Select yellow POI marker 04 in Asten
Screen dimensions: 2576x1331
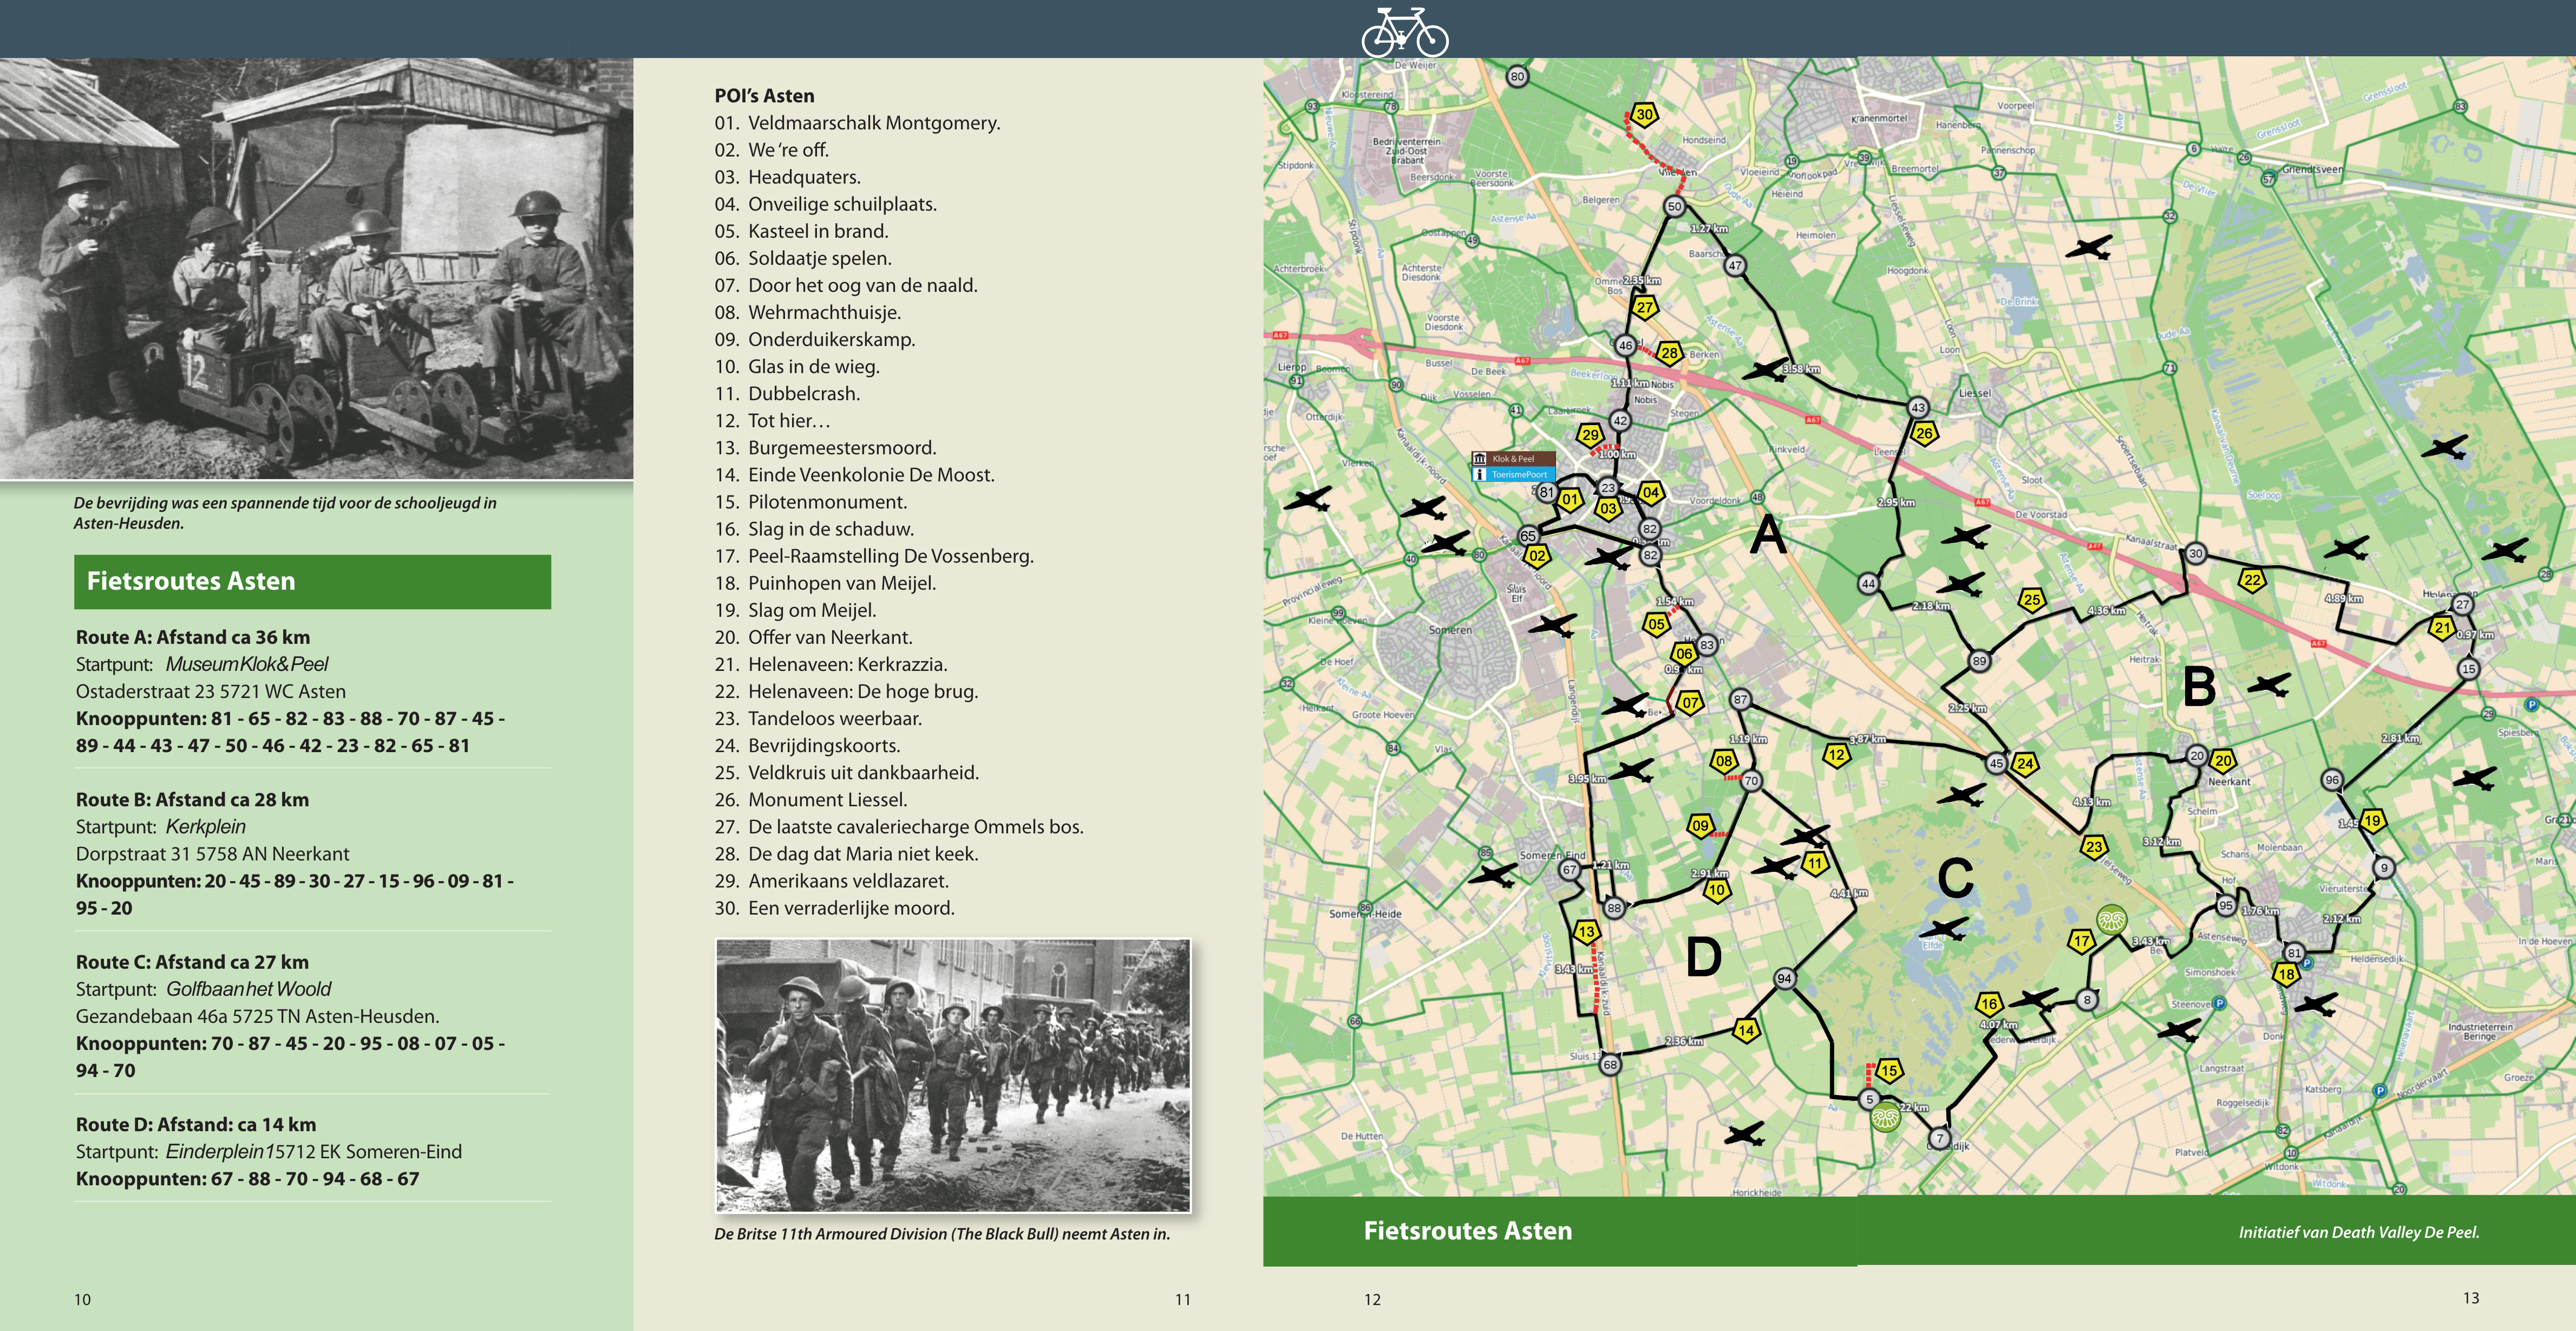pos(1651,492)
